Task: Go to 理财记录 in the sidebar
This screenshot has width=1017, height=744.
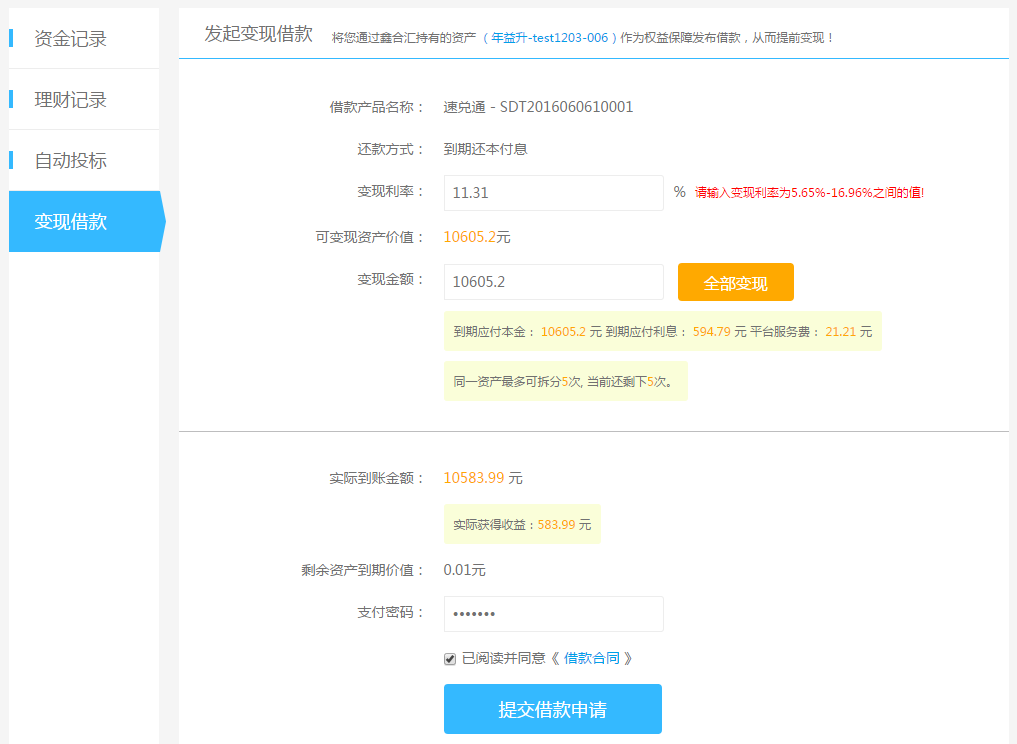Action: tap(70, 100)
